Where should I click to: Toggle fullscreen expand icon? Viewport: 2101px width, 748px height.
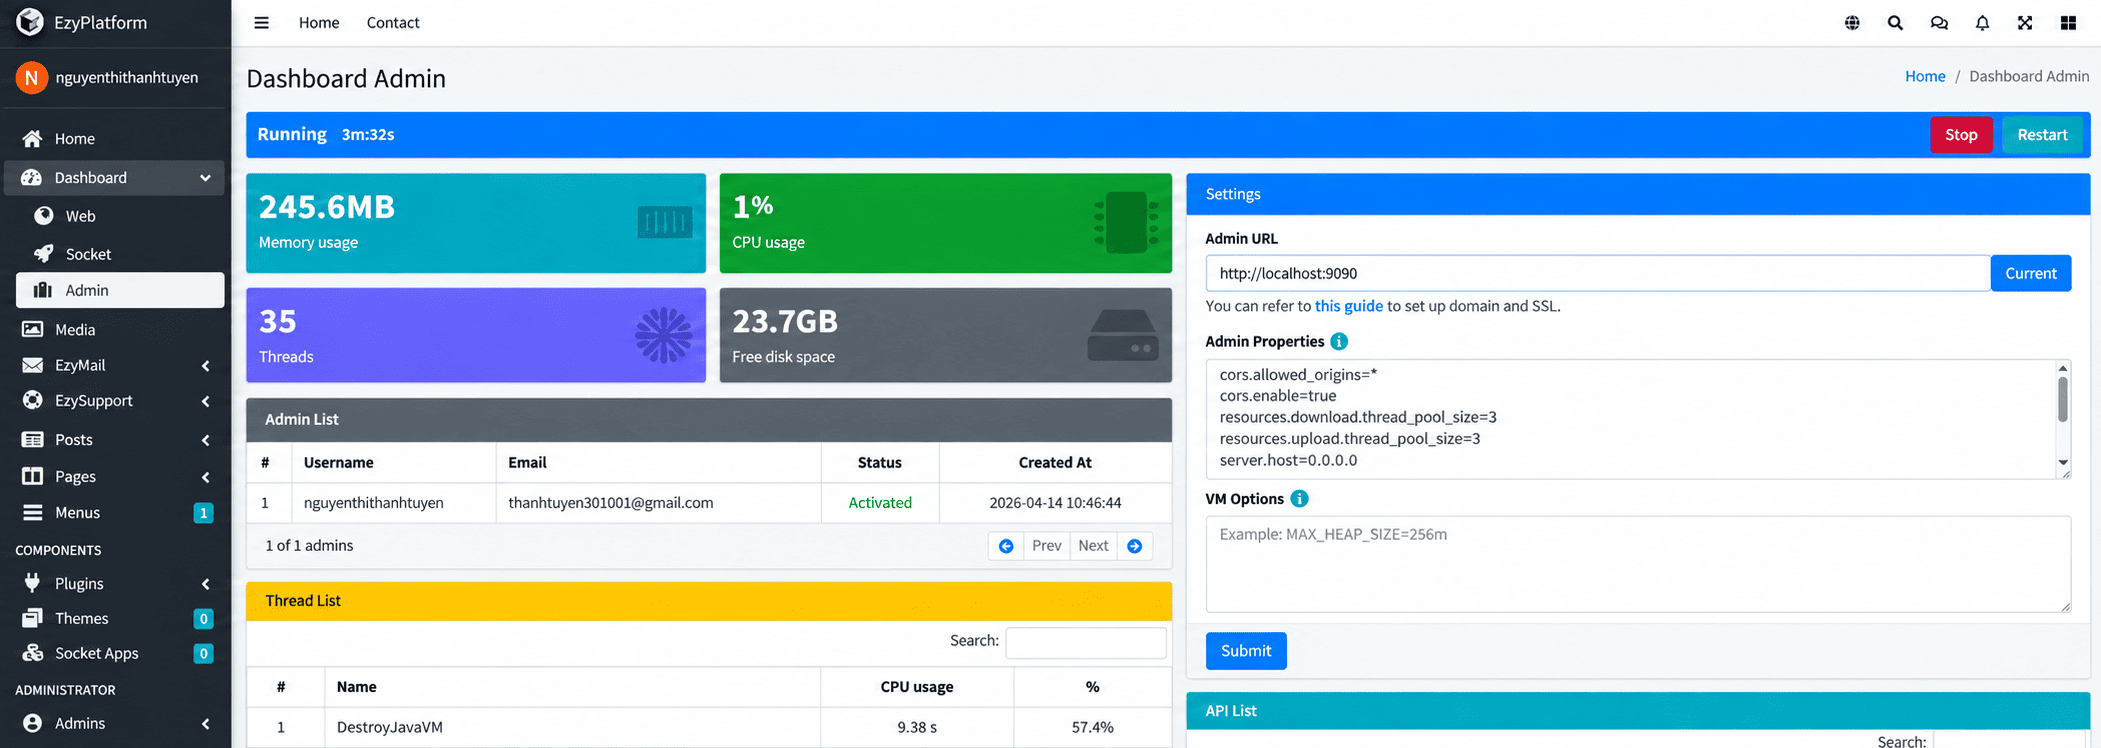(x=2025, y=23)
